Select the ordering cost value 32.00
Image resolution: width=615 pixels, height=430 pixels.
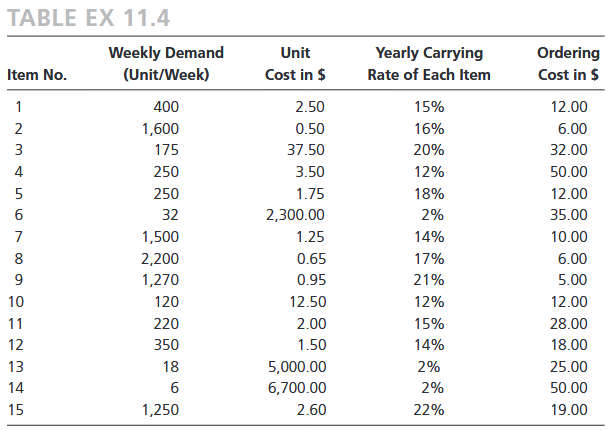pyautogui.click(x=569, y=149)
